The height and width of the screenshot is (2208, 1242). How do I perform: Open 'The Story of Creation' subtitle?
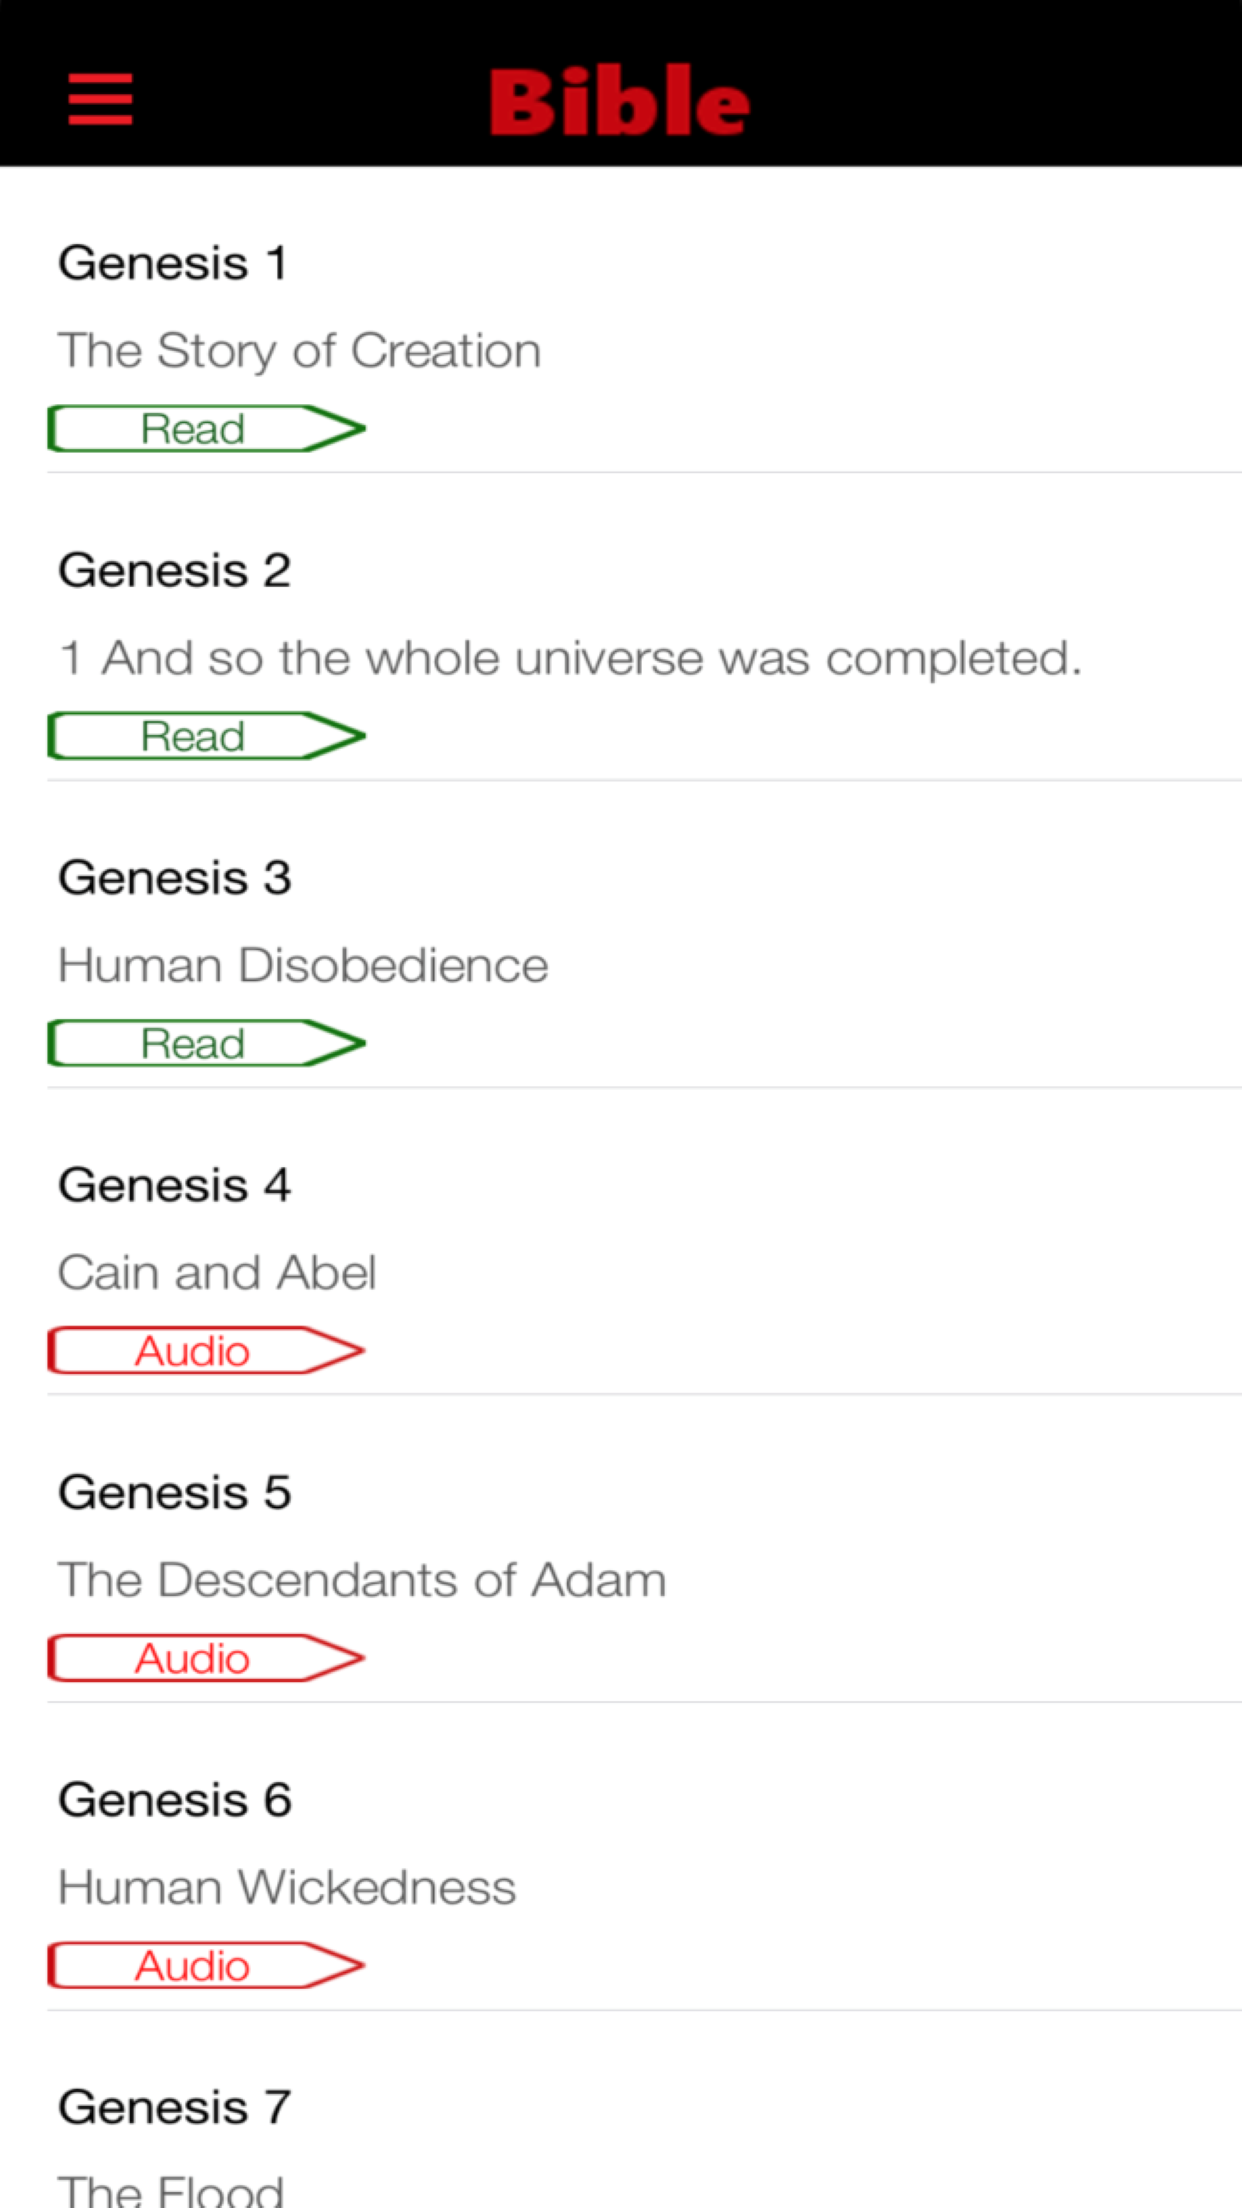click(299, 351)
